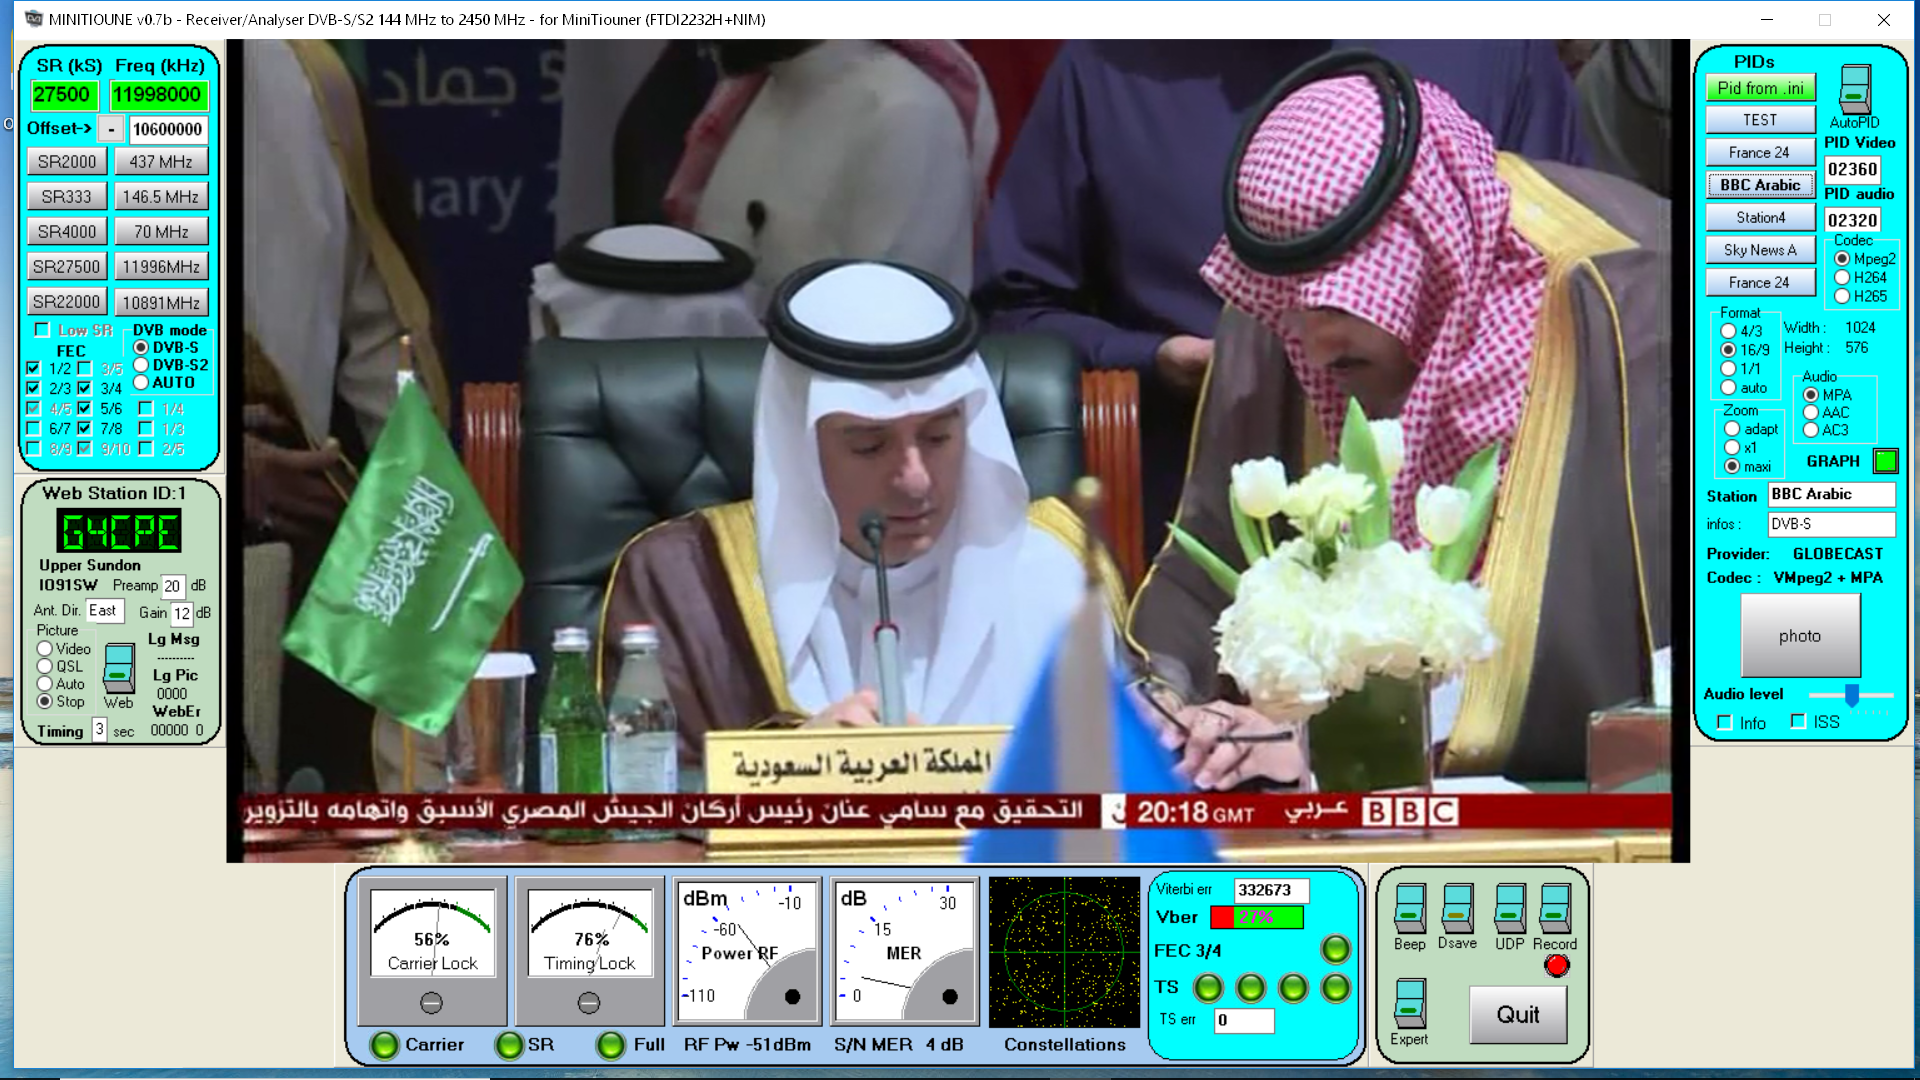The height and width of the screenshot is (1080, 1920).
Task: Click the first TS green LED
Action: click(x=1208, y=988)
